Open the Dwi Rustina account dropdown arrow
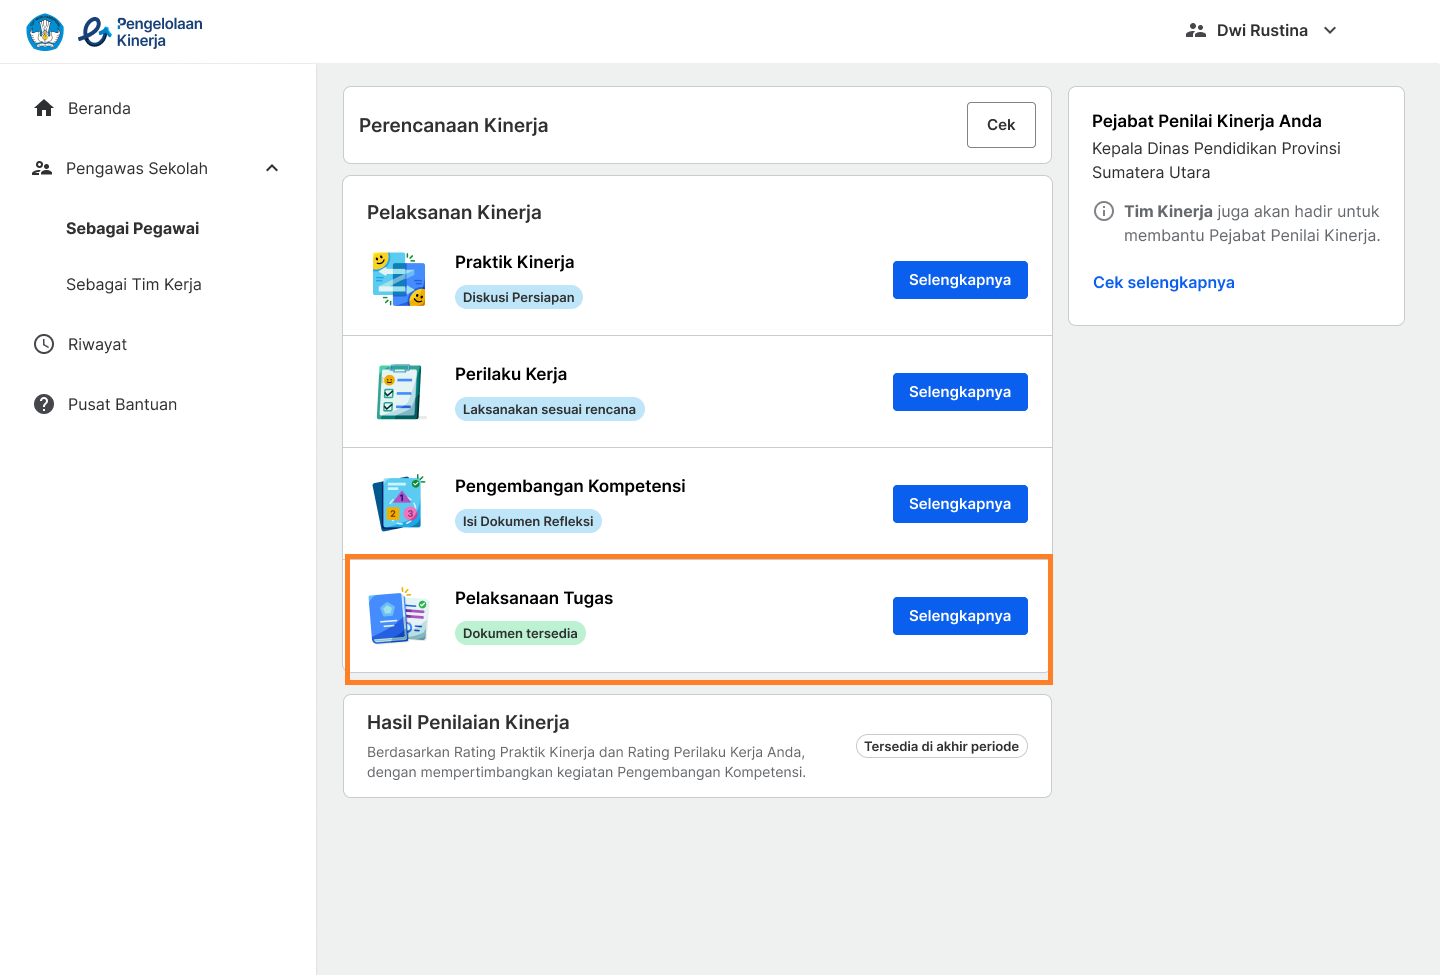The image size is (1440, 975). point(1330,30)
